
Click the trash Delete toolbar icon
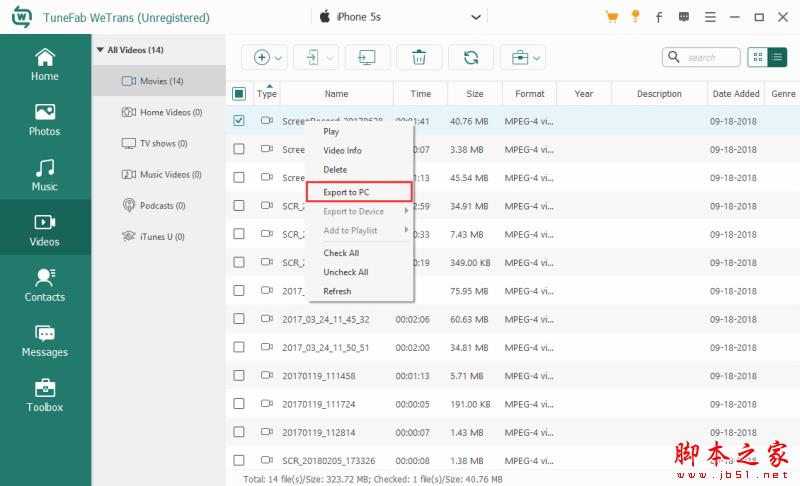tap(419, 57)
